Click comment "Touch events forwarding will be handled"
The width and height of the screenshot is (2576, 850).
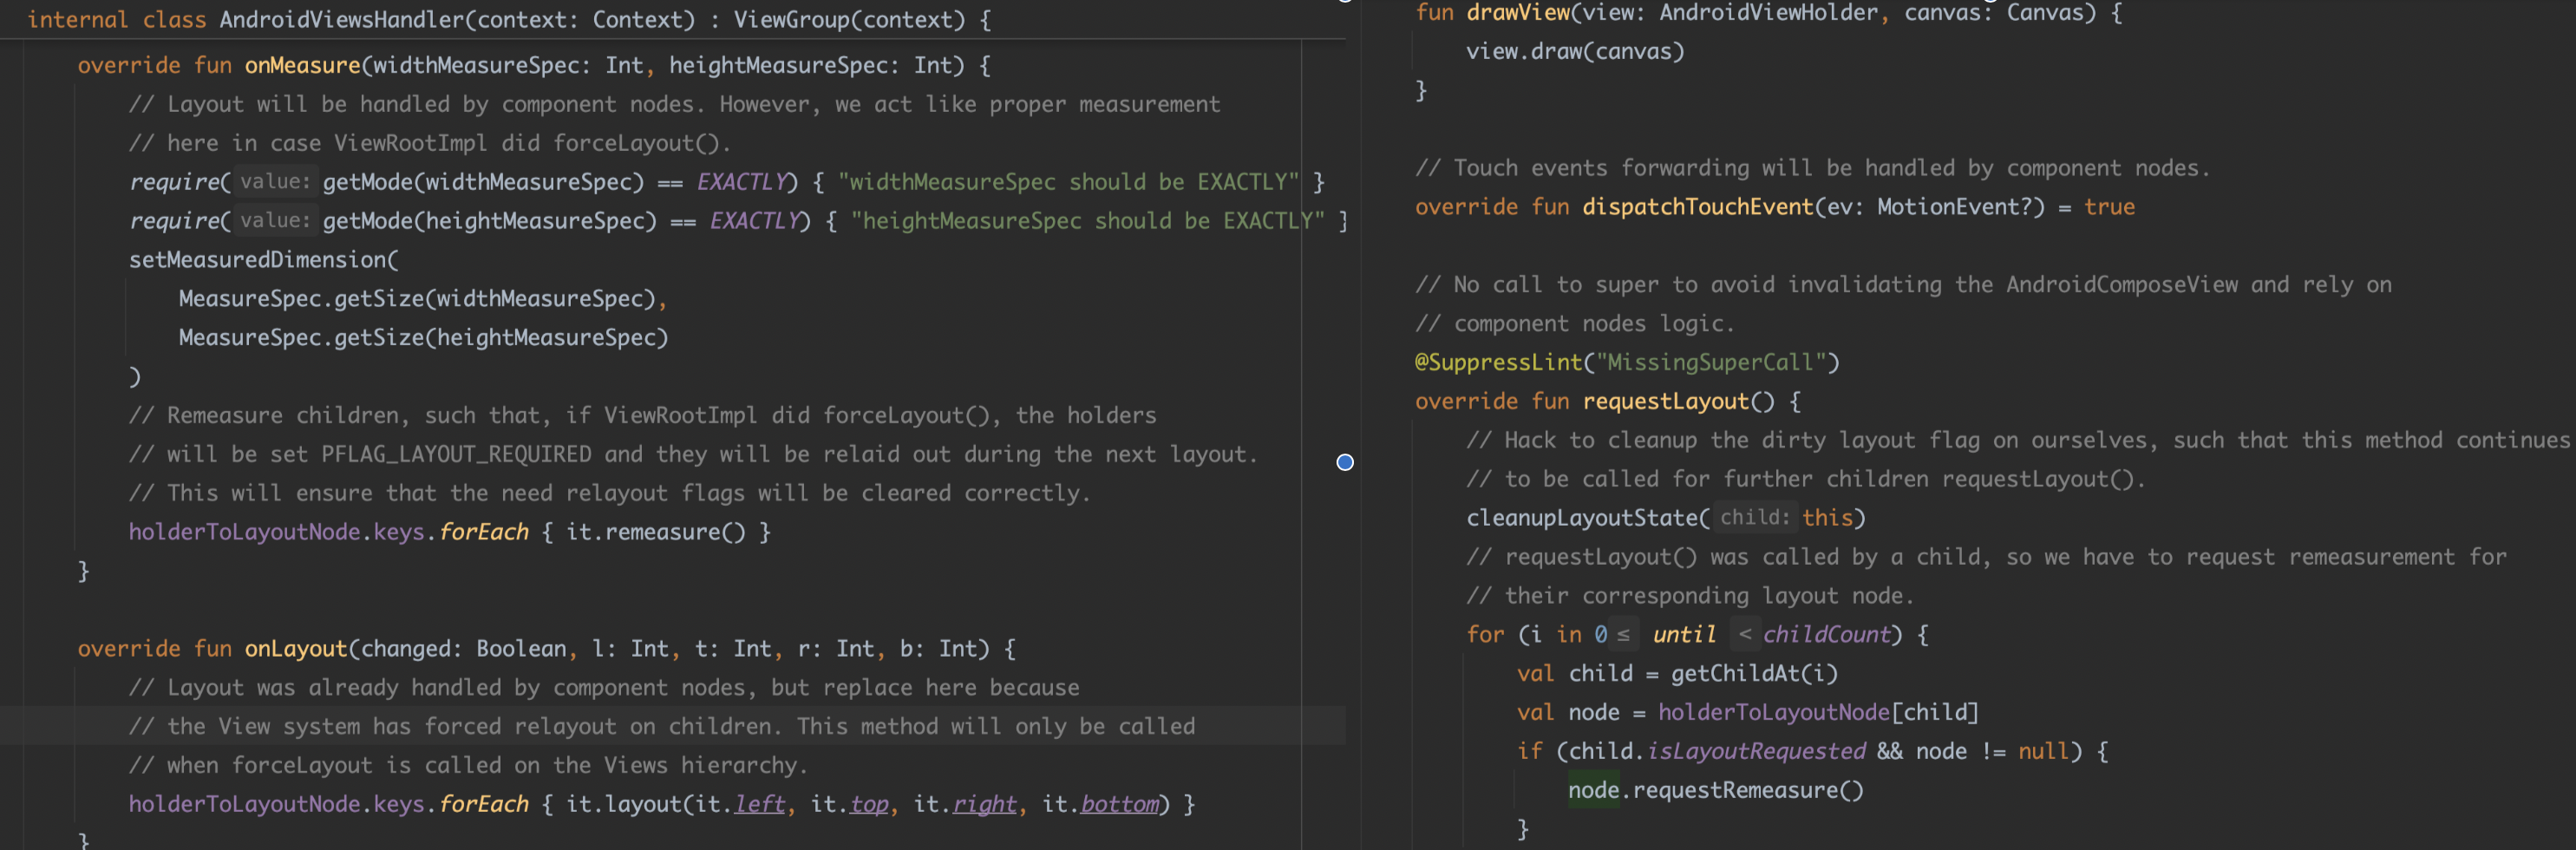(1812, 168)
